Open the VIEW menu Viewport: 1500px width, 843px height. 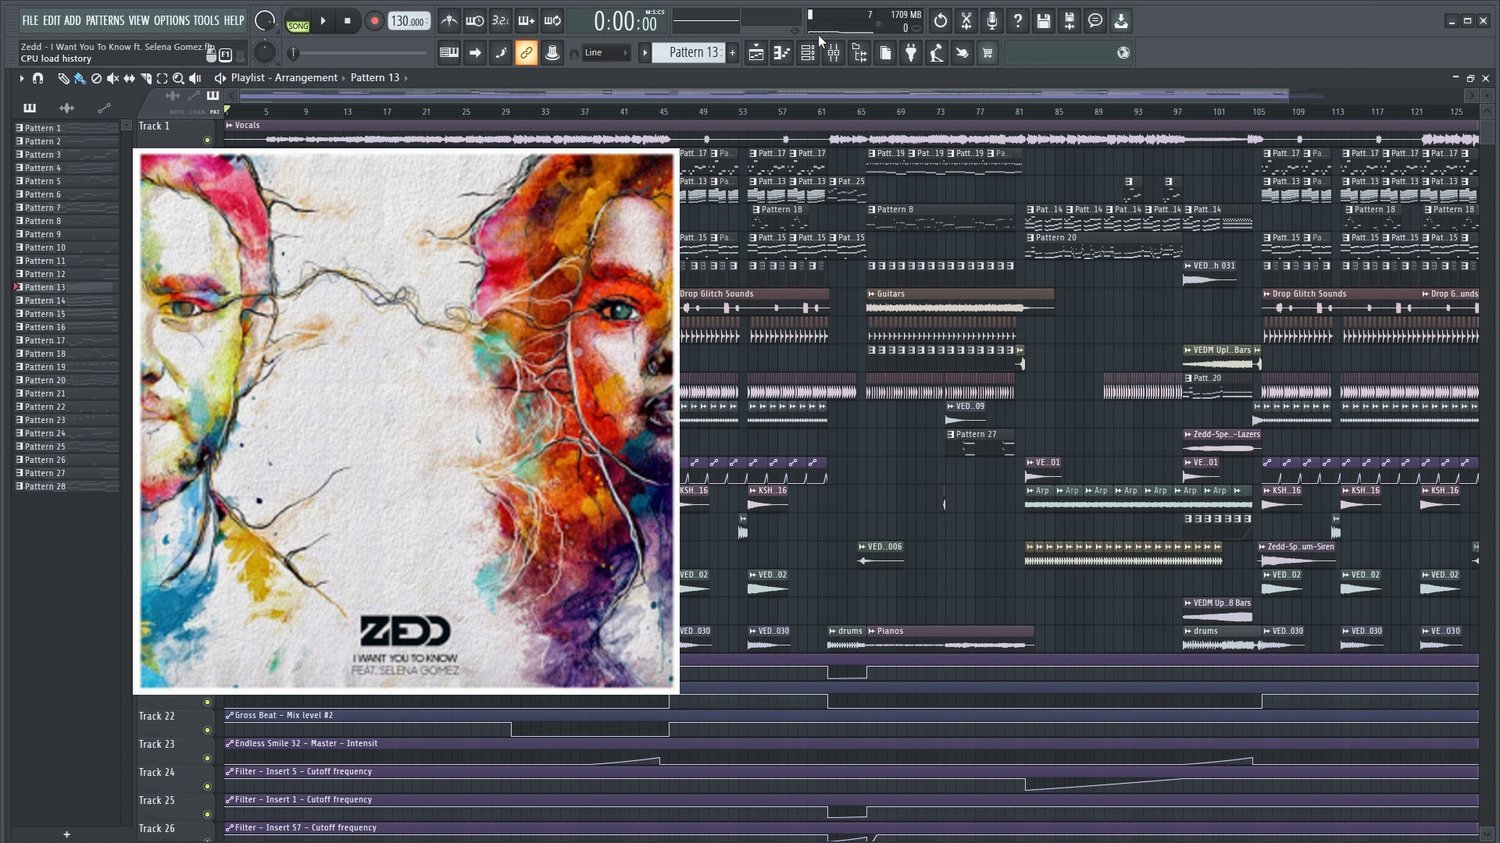139,20
